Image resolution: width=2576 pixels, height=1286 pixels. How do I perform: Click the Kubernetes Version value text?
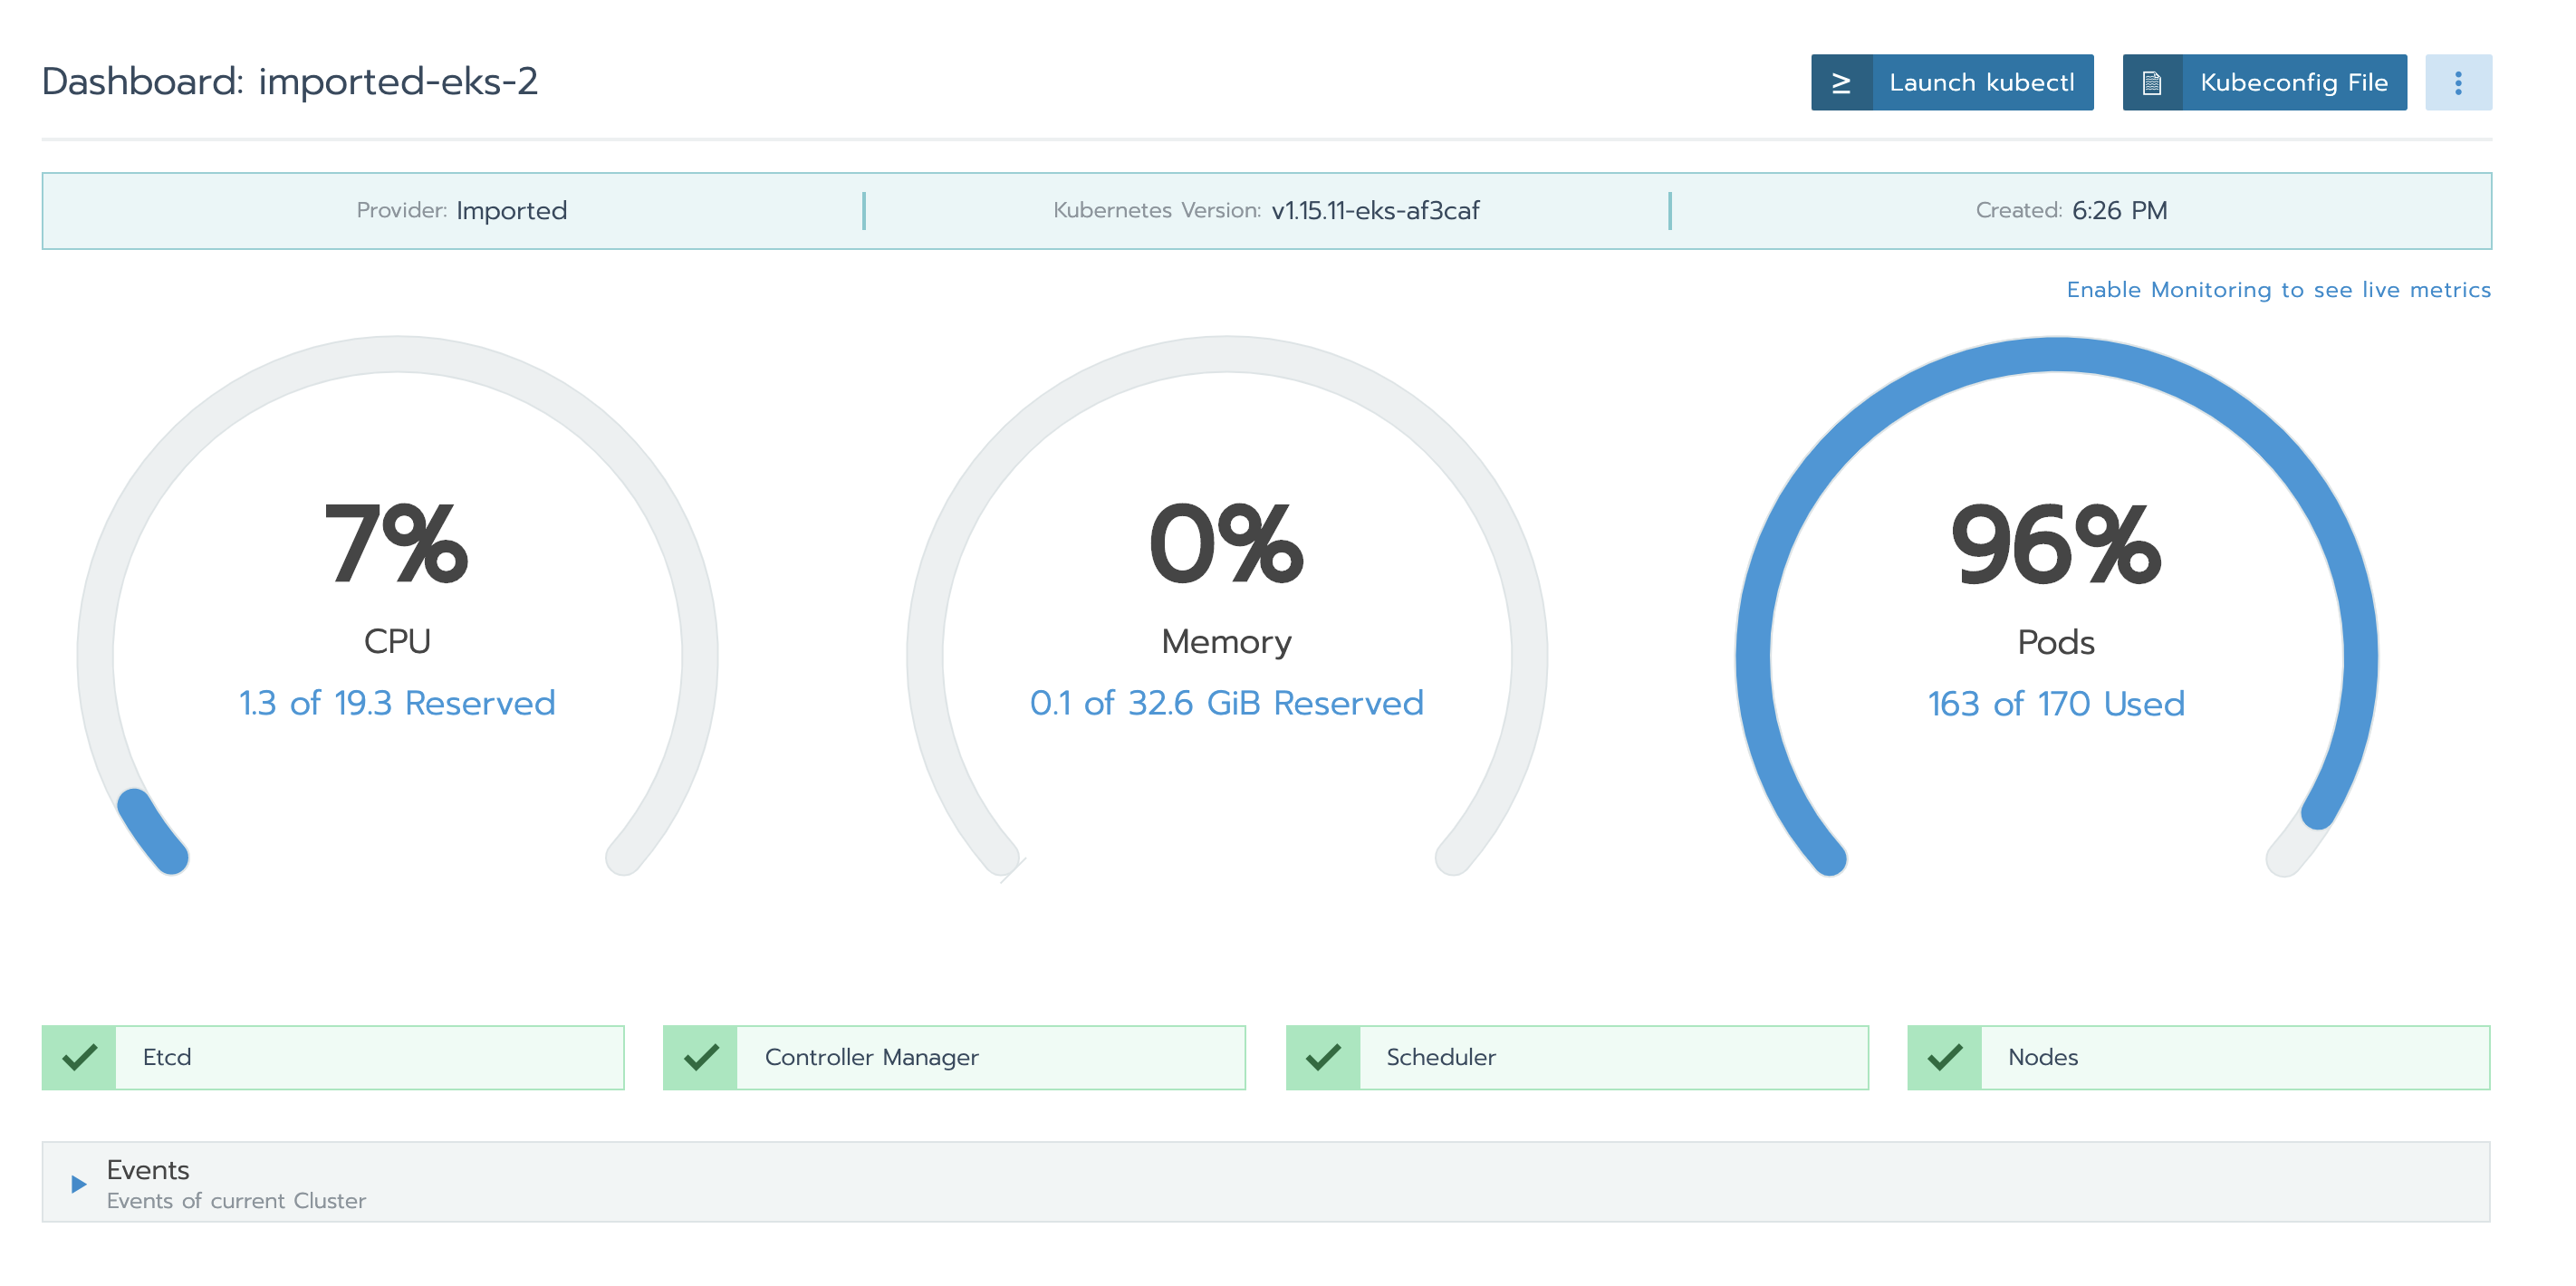coord(1375,211)
